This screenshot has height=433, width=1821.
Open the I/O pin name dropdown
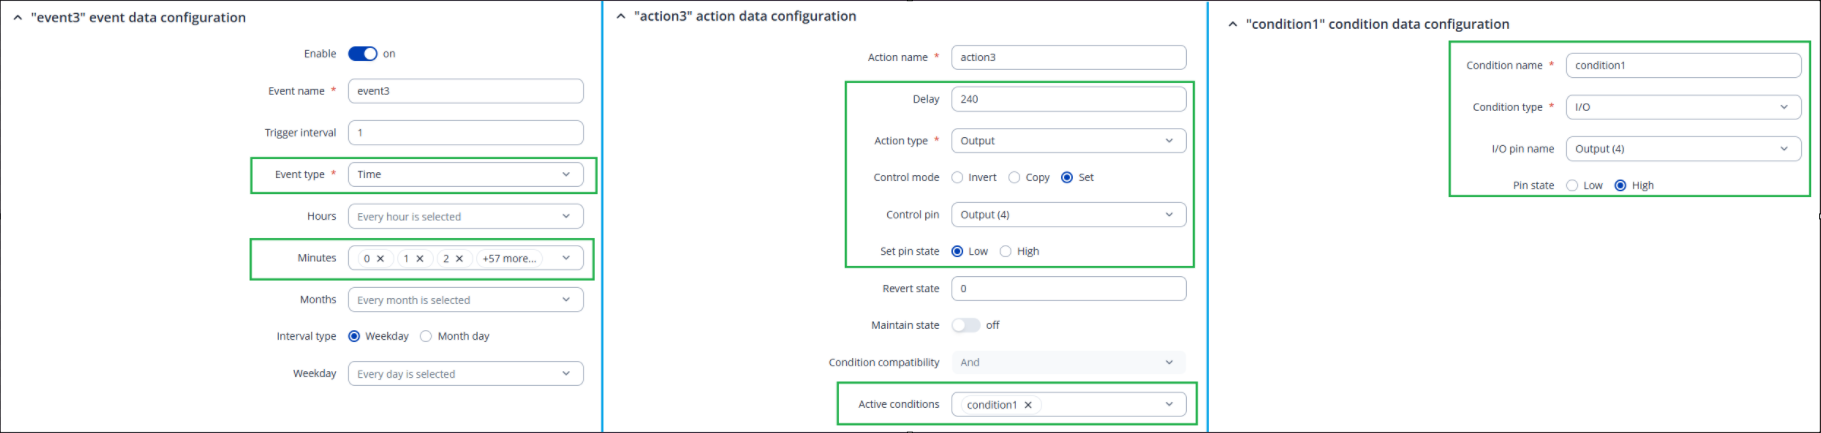1683,149
